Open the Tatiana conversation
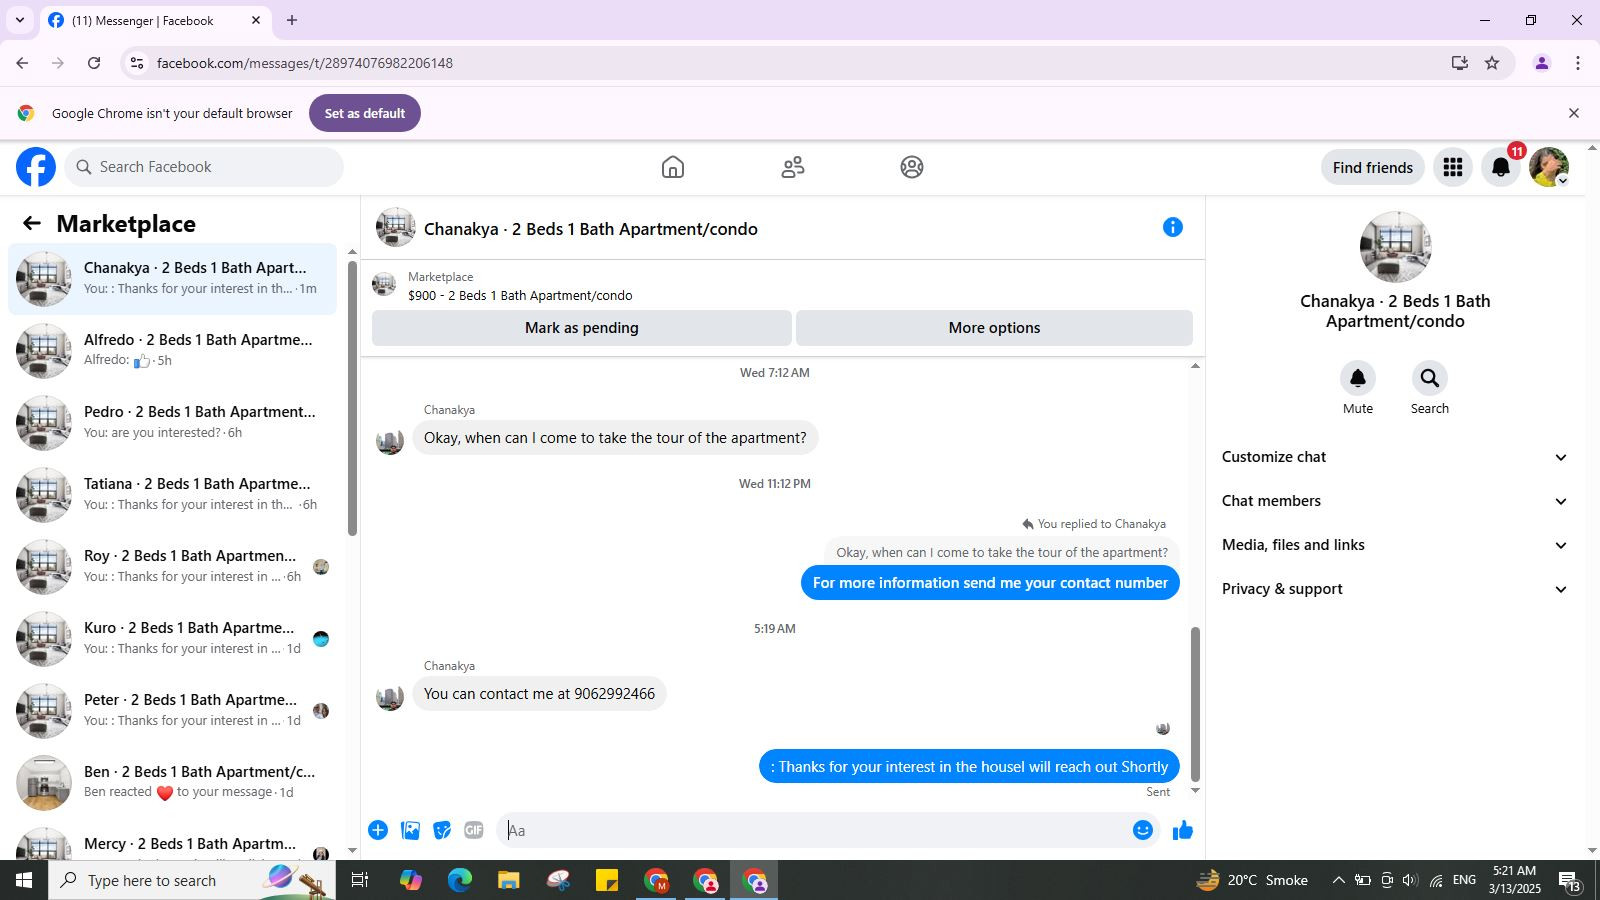 point(172,495)
